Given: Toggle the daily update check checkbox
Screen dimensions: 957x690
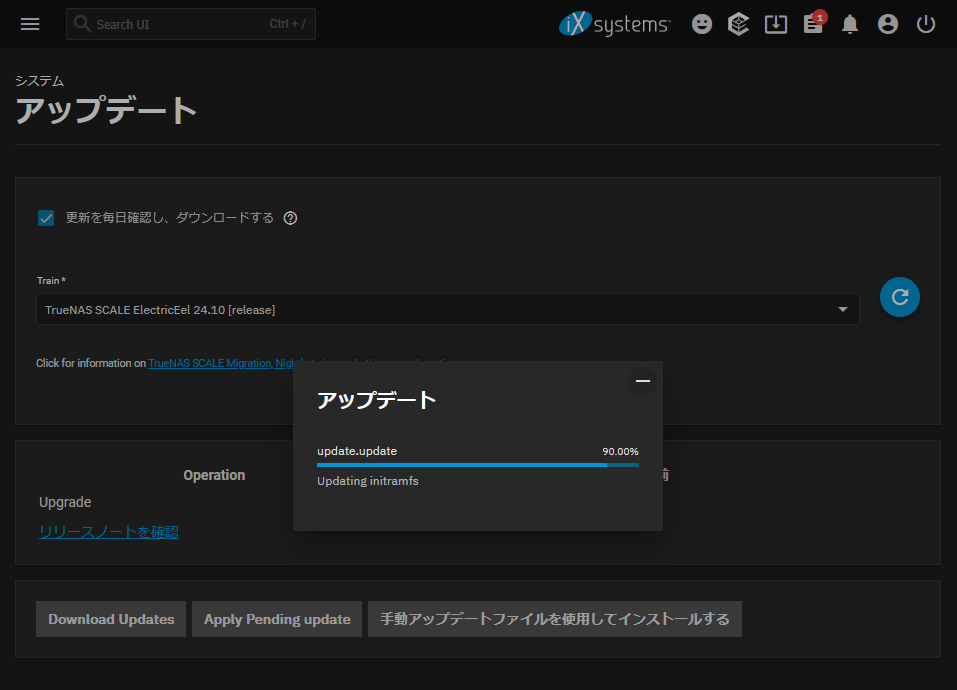Looking at the screenshot, I should [x=46, y=218].
